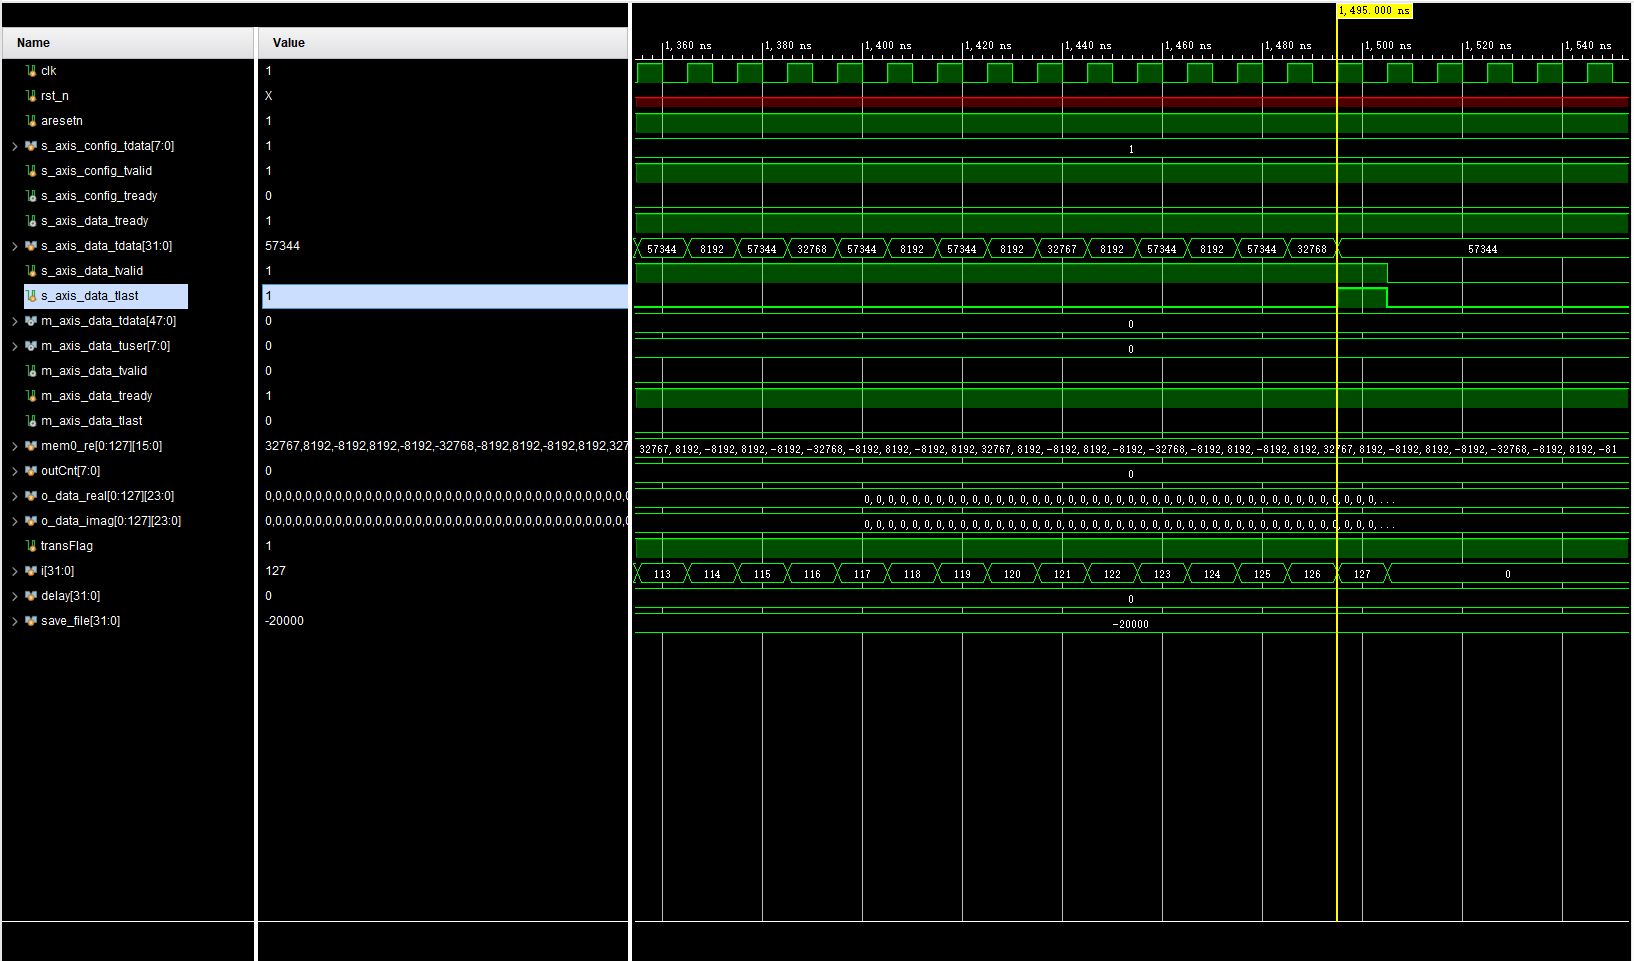1634x961 pixels.
Task: Click the o_data_real array icon
Action: coord(31,496)
